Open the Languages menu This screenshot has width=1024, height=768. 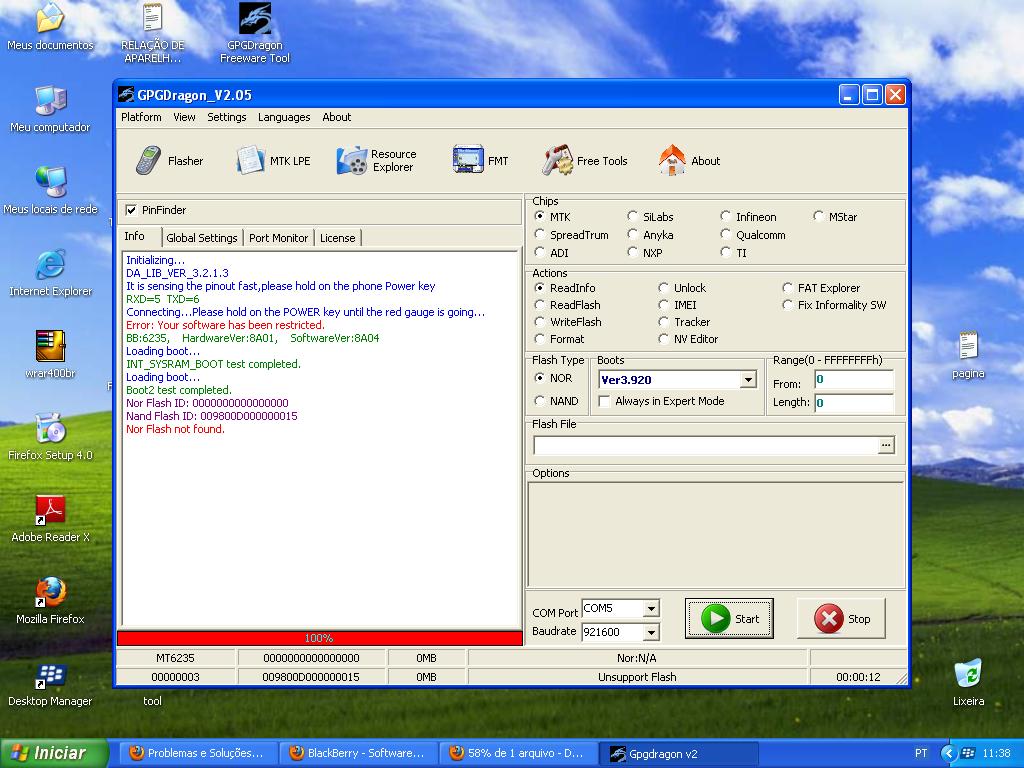pos(284,117)
